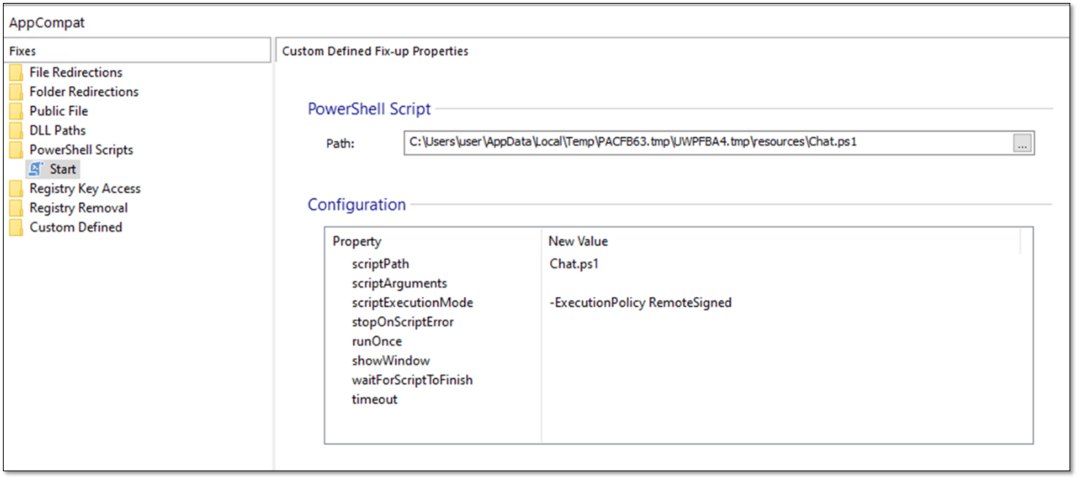Click the Custom Defined Fix-up Properties title

tap(375, 52)
